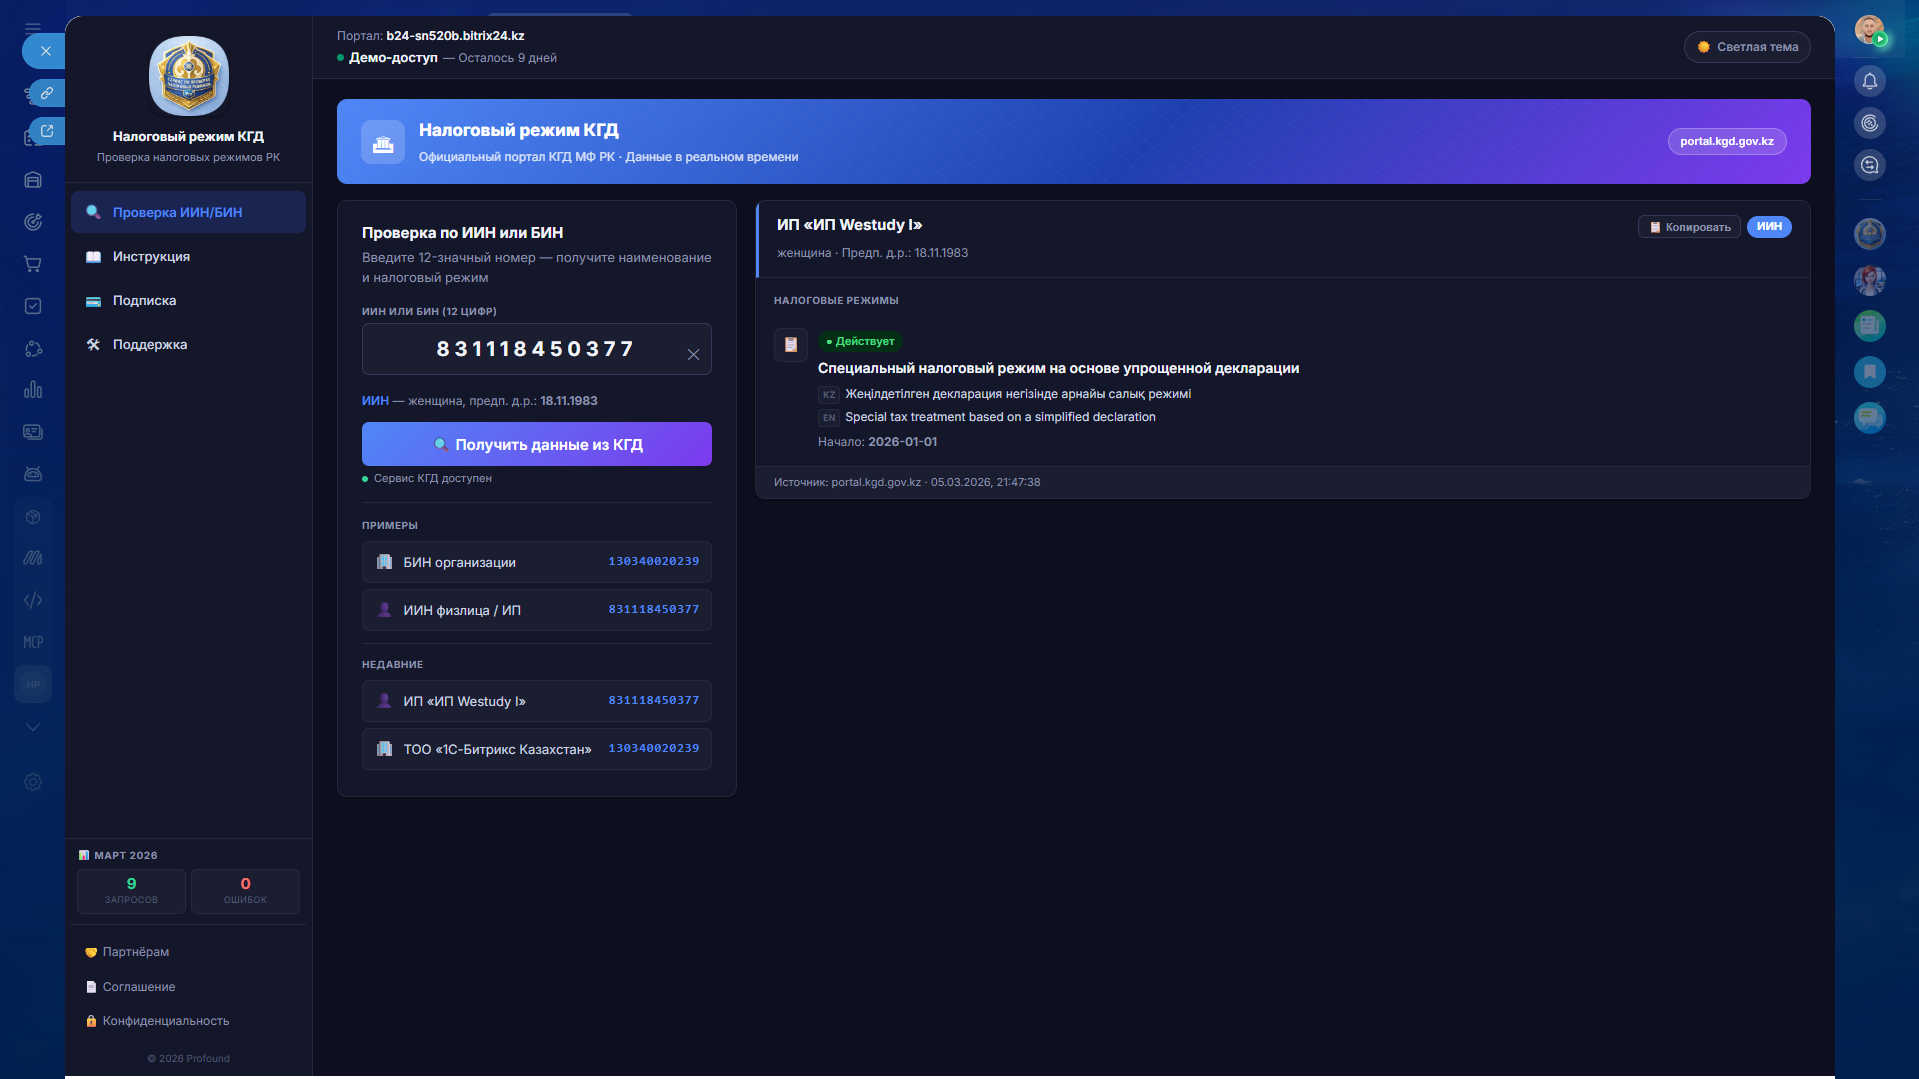Click Получить данные из КГД button
This screenshot has height=1079, width=1919.
pos(536,444)
